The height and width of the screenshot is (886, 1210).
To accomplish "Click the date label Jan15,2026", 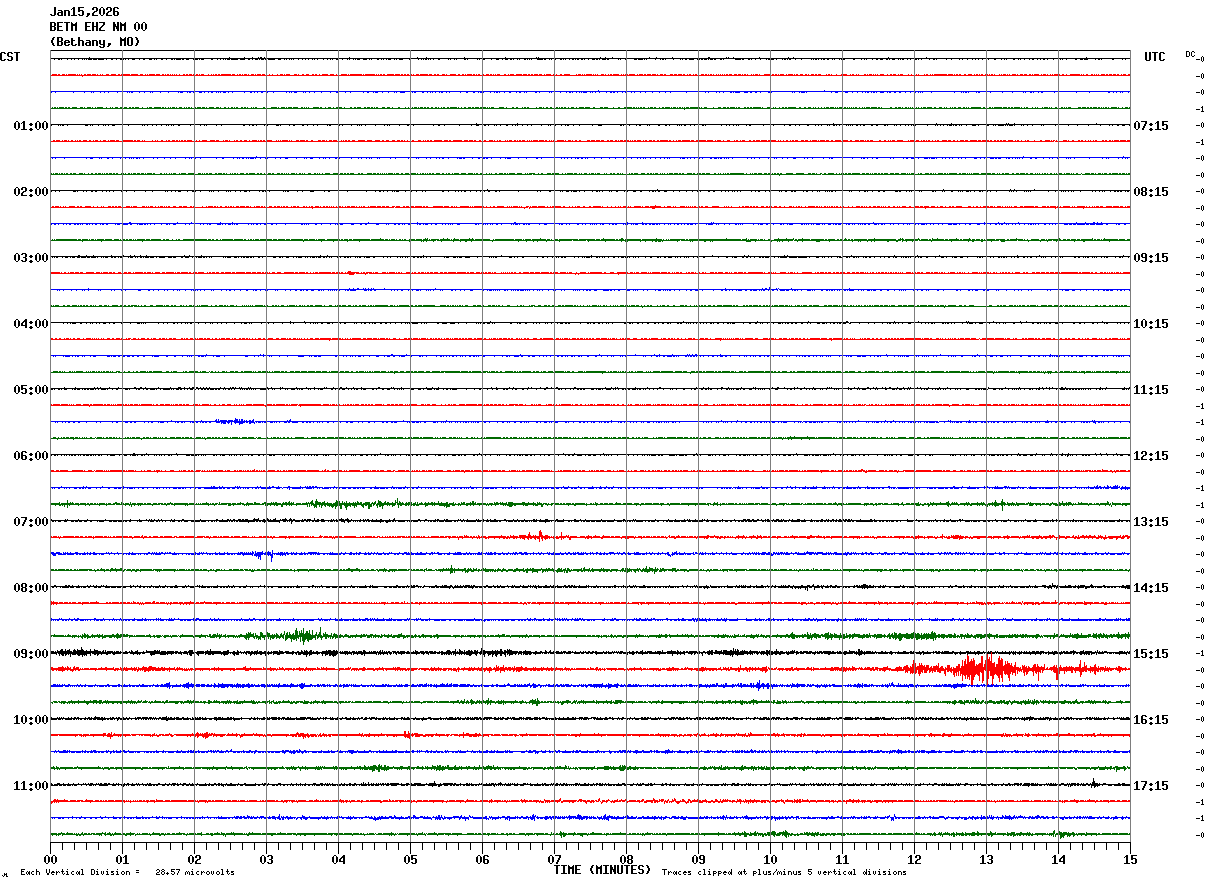I will [84, 12].
